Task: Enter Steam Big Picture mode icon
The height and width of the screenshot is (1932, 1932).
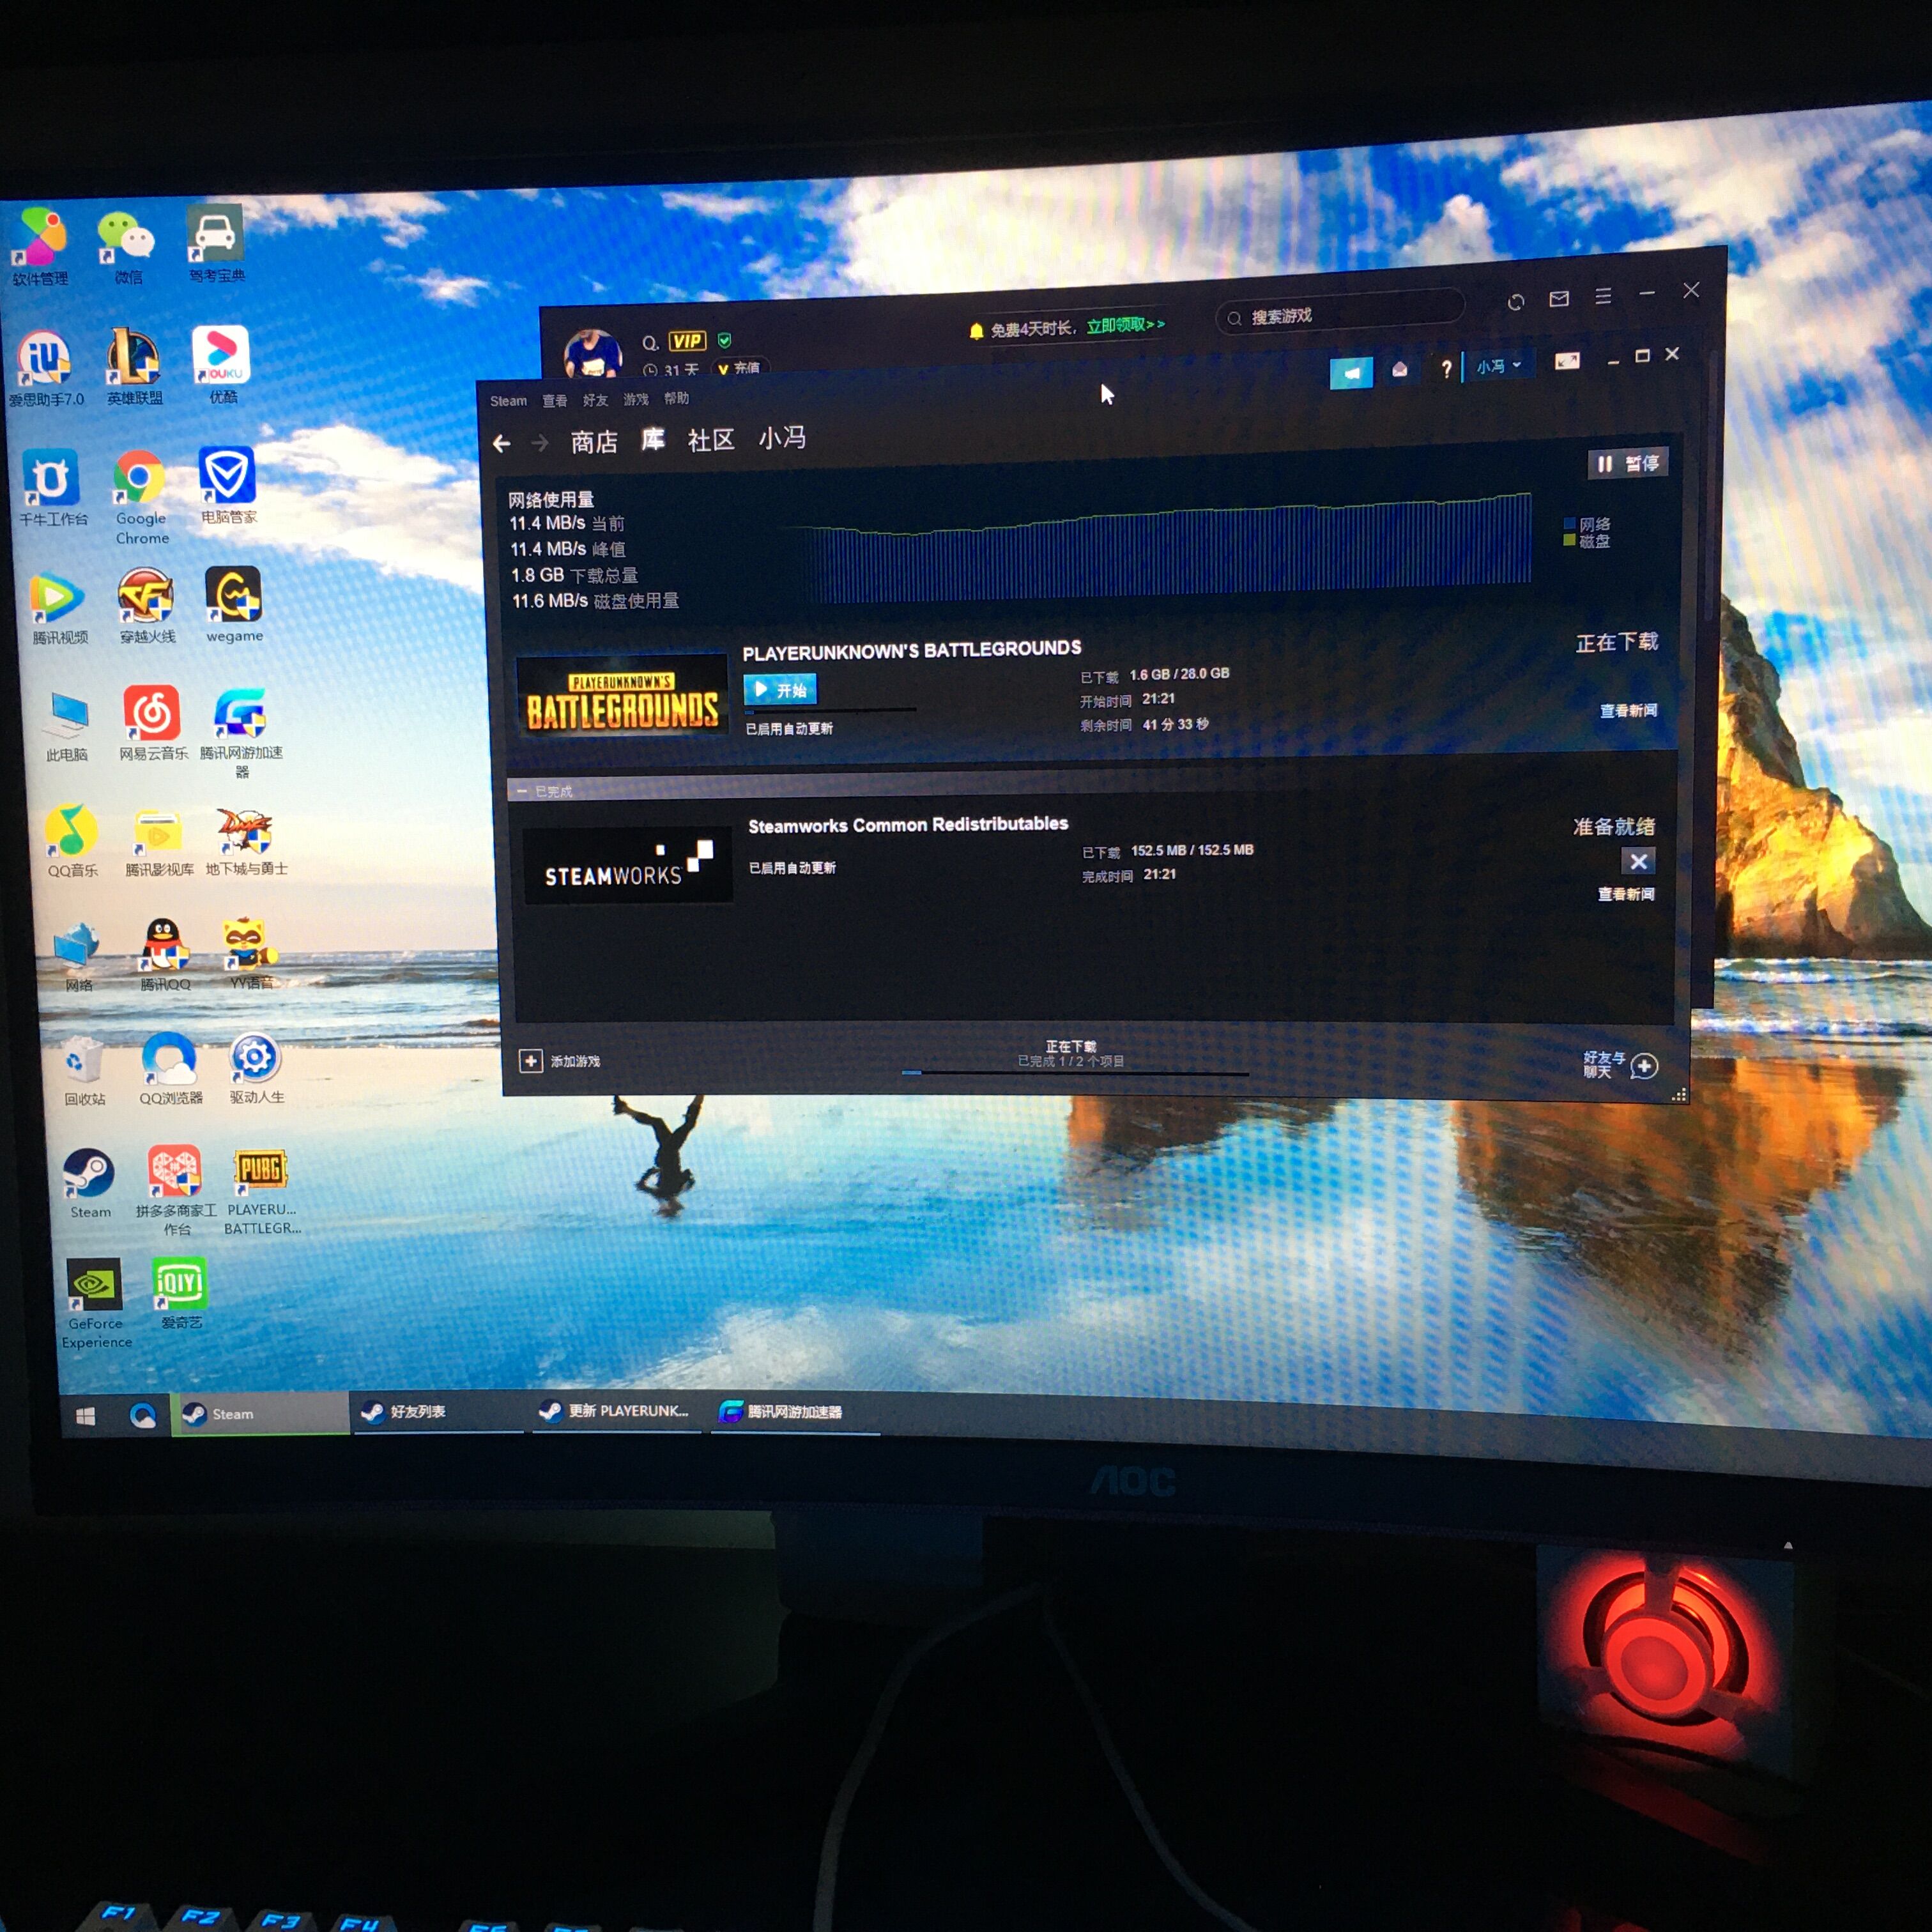Action: 1567,362
